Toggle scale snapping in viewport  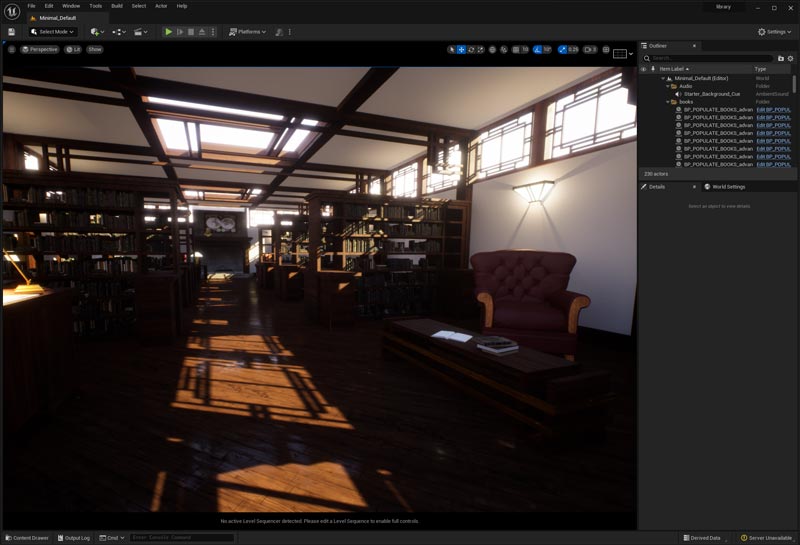[x=565, y=49]
